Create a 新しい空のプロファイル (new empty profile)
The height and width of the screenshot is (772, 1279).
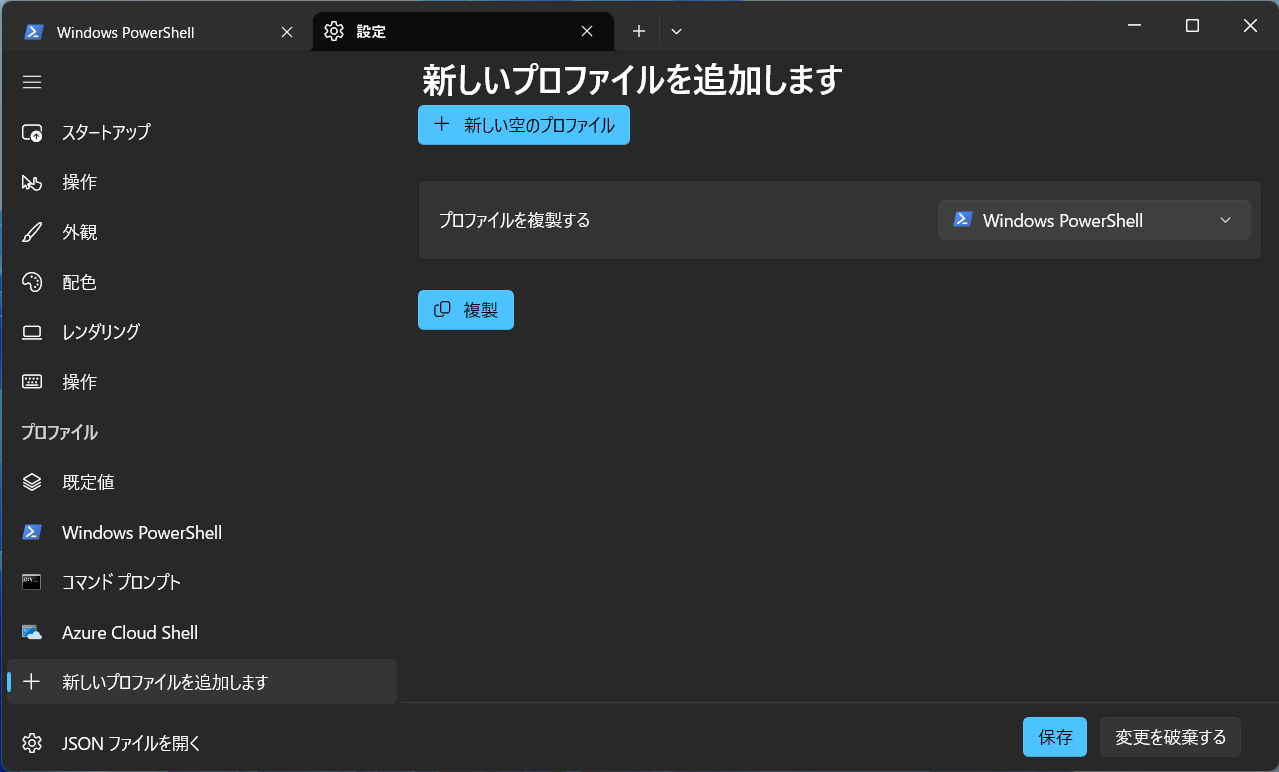[523, 124]
